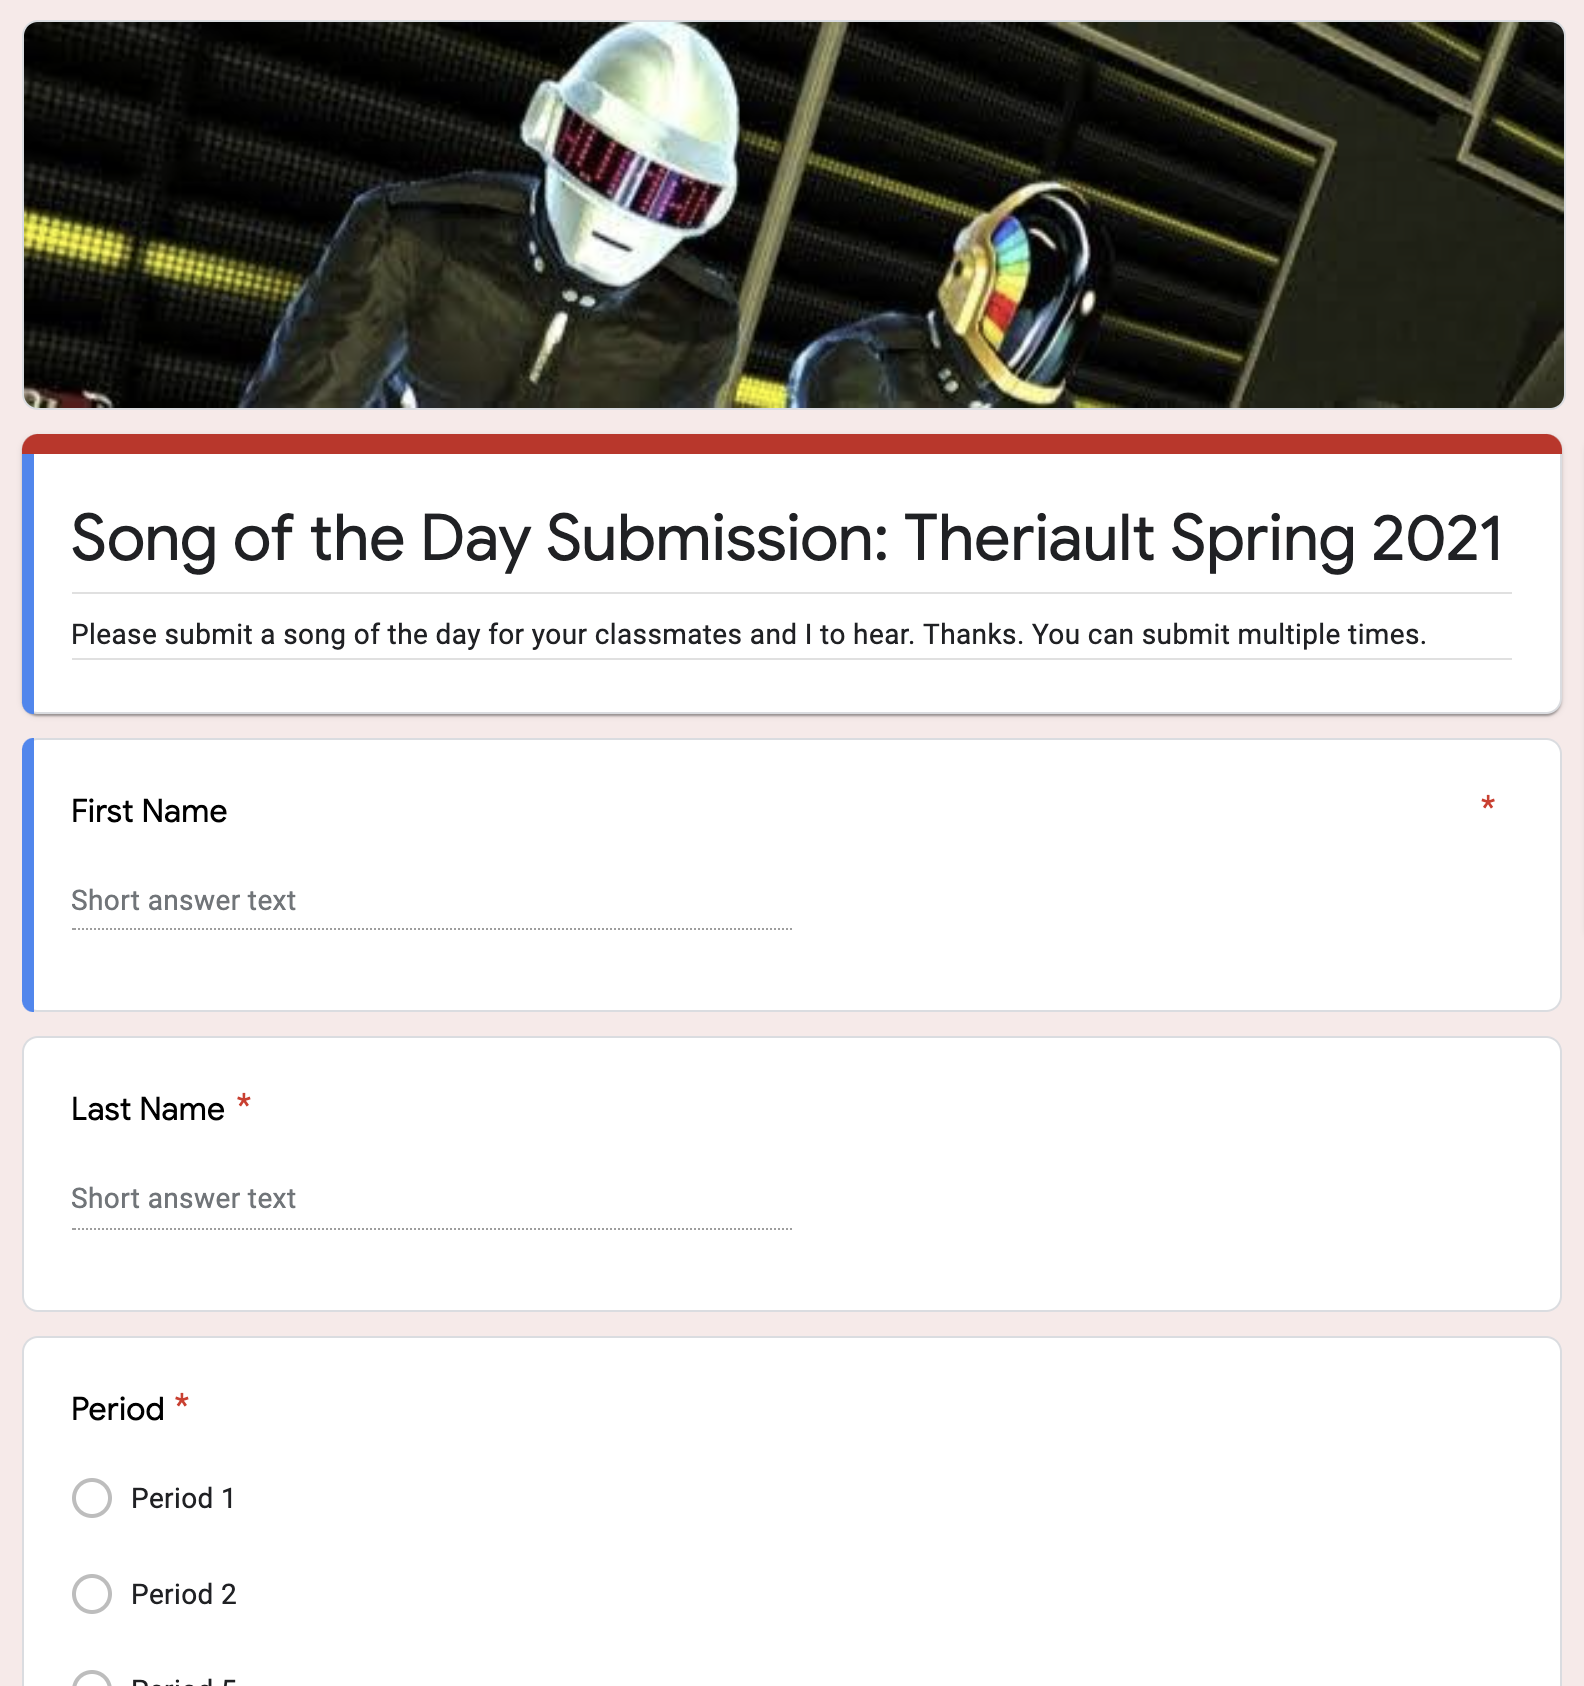This screenshot has height=1686, width=1584.
Task: Click the Last Name question title
Action: click(x=148, y=1109)
